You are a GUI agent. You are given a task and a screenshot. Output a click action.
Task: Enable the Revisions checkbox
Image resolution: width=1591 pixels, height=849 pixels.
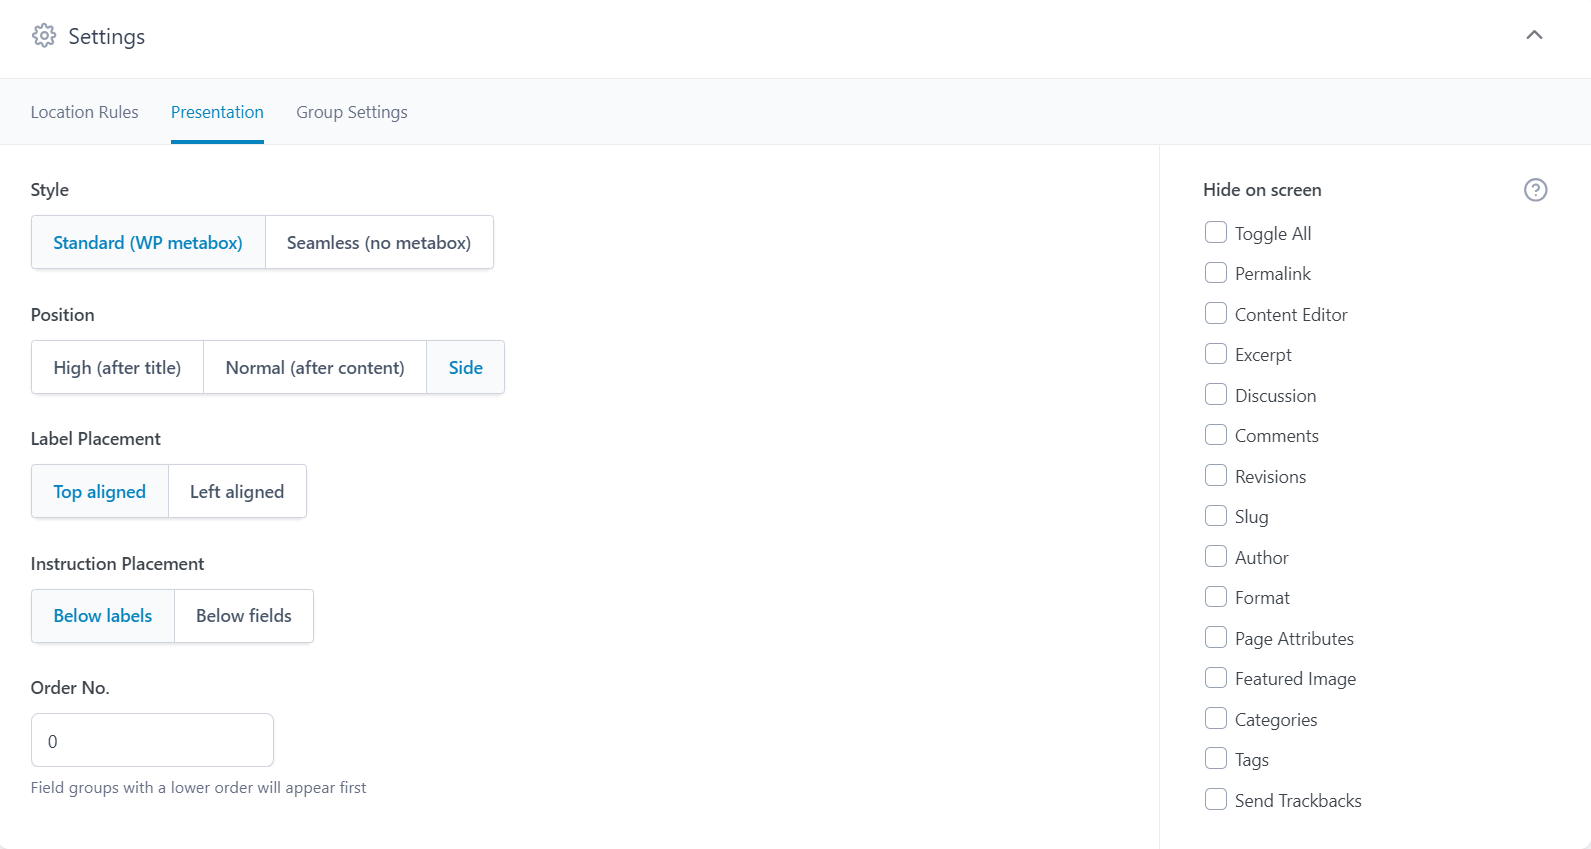click(x=1216, y=475)
